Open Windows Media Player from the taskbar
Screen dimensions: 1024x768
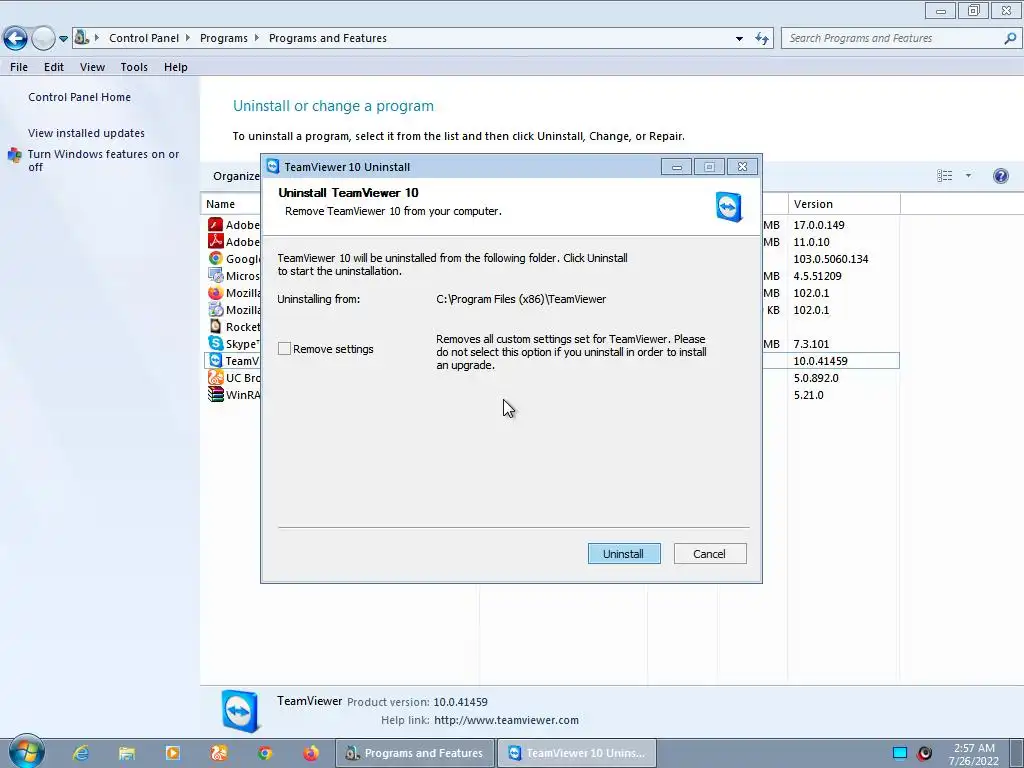pyautogui.click(x=172, y=753)
